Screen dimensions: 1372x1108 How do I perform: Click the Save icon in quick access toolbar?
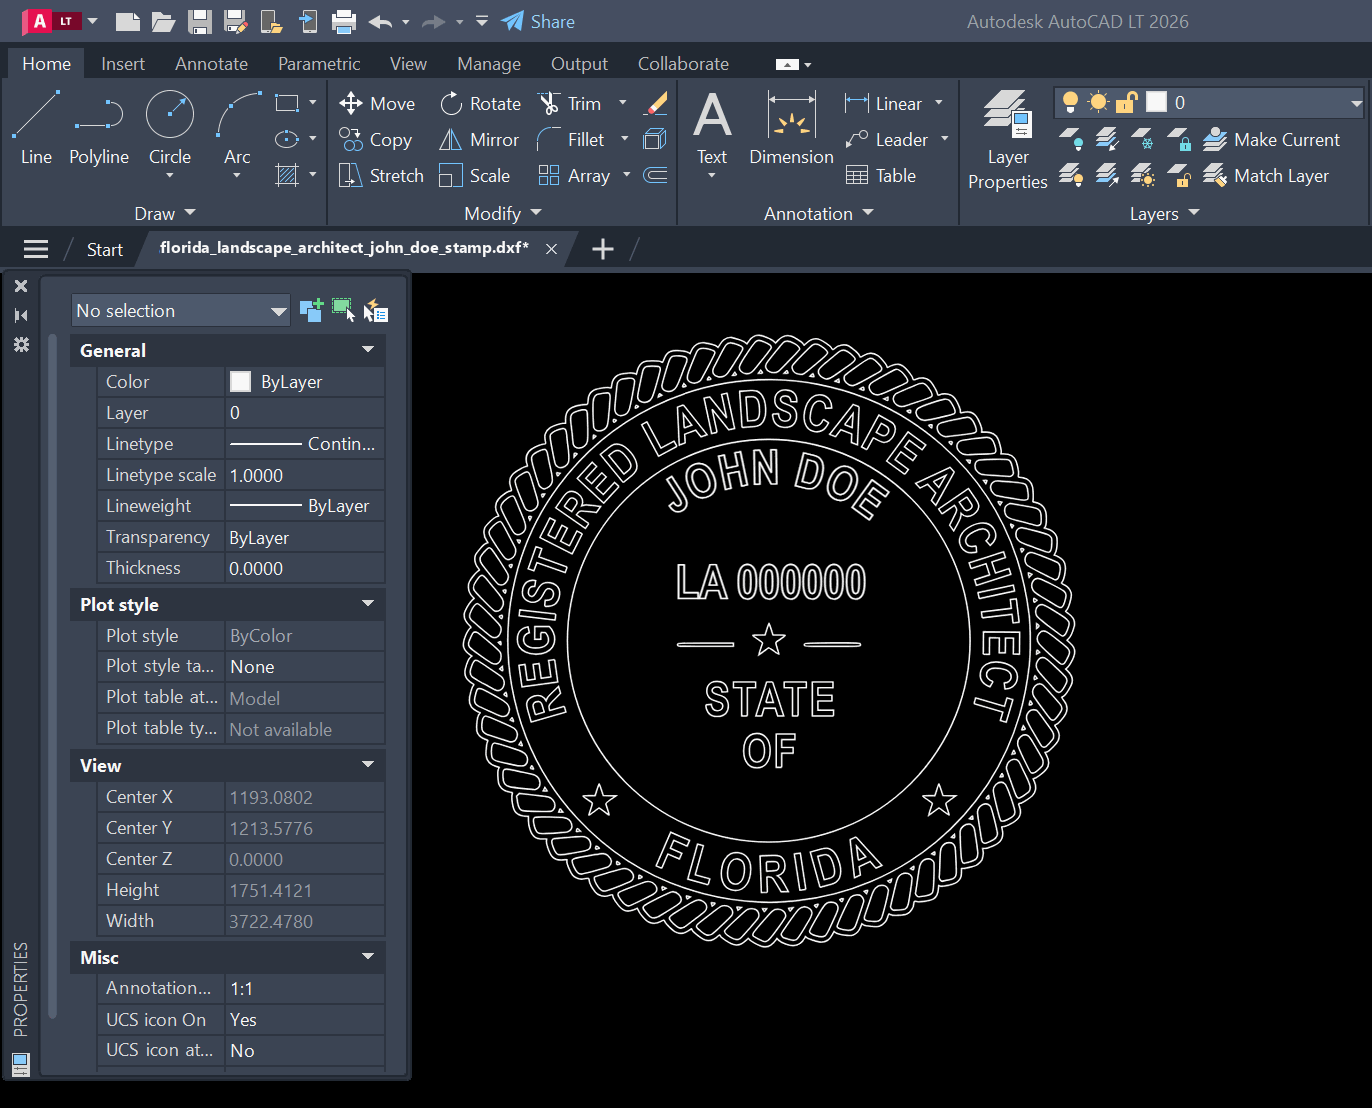point(200,21)
